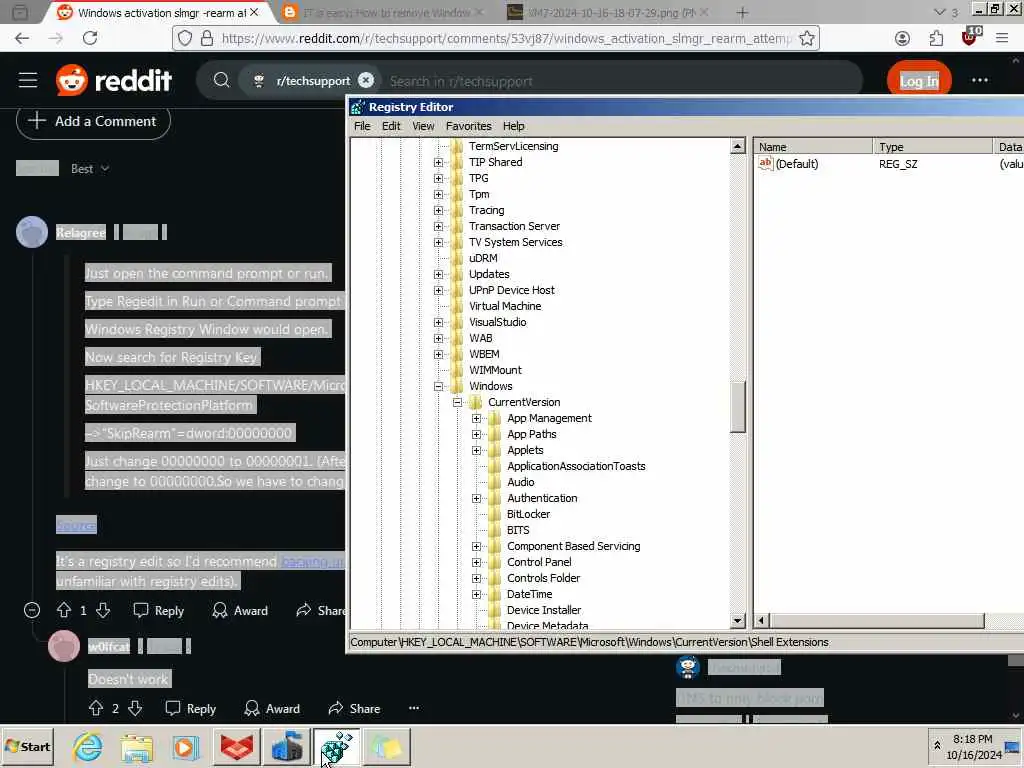Select the (Default) registry value
The image size is (1024, 768).
[x=797, y=164]
